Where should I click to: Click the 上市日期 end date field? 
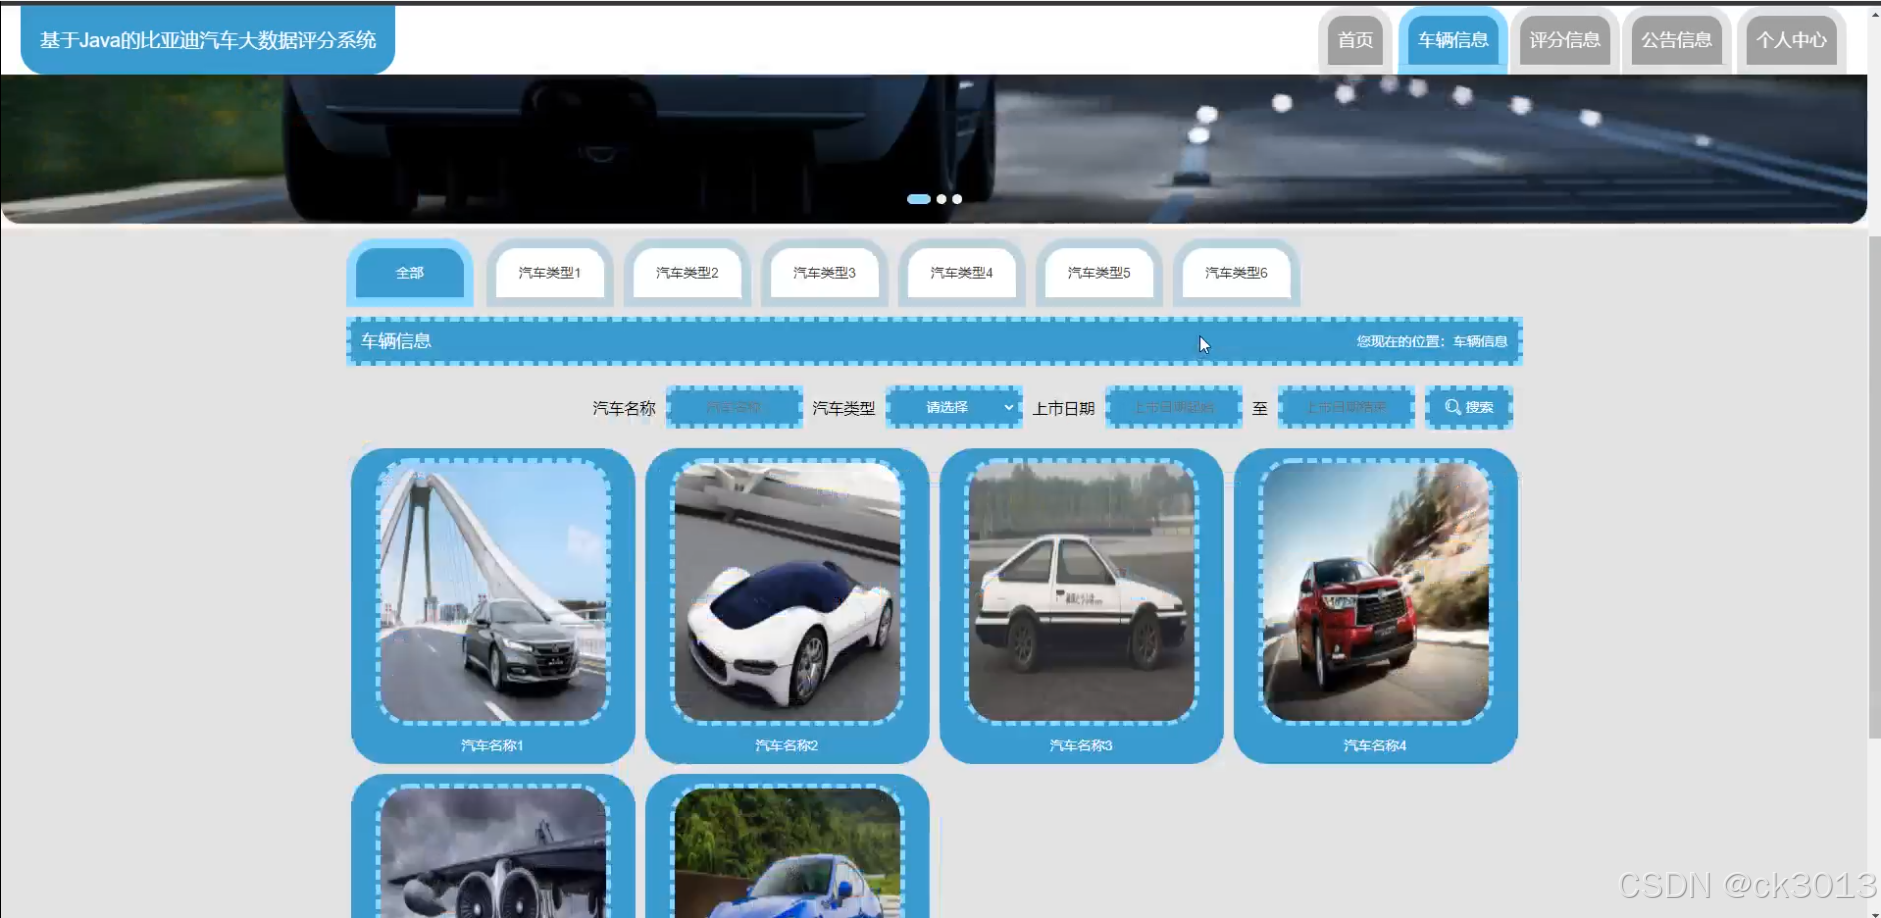1346,407
